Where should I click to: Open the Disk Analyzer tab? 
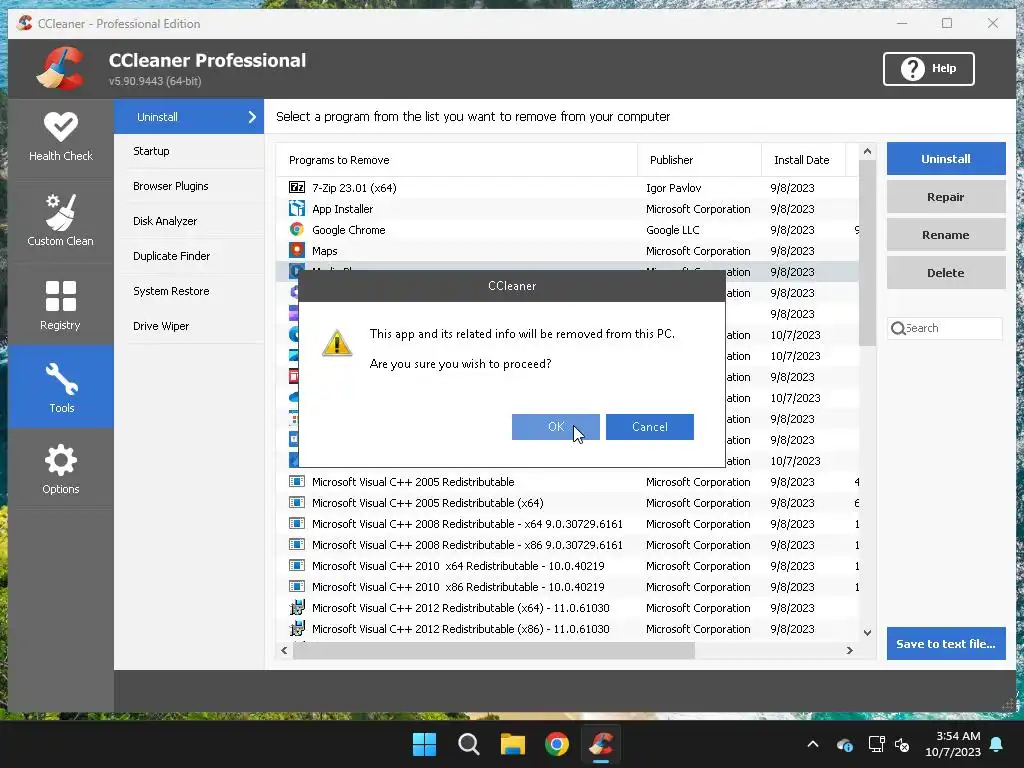[x=189, y=221]
